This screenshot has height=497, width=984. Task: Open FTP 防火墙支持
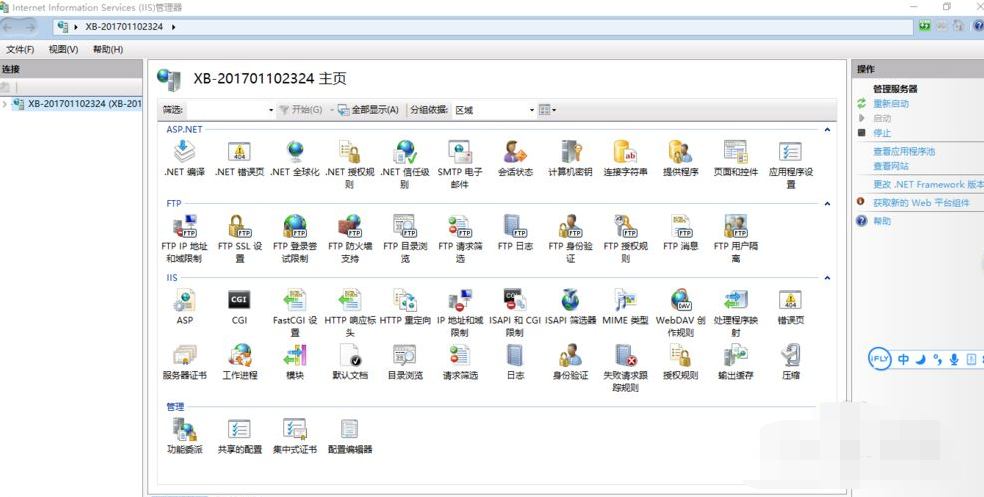pos(350,238)
